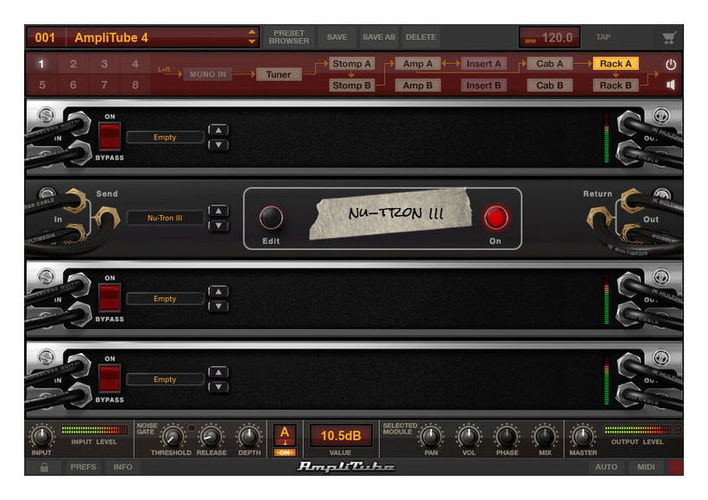Select the Stomp A module
Screen dimensions: 708x500
pos(352,64)
